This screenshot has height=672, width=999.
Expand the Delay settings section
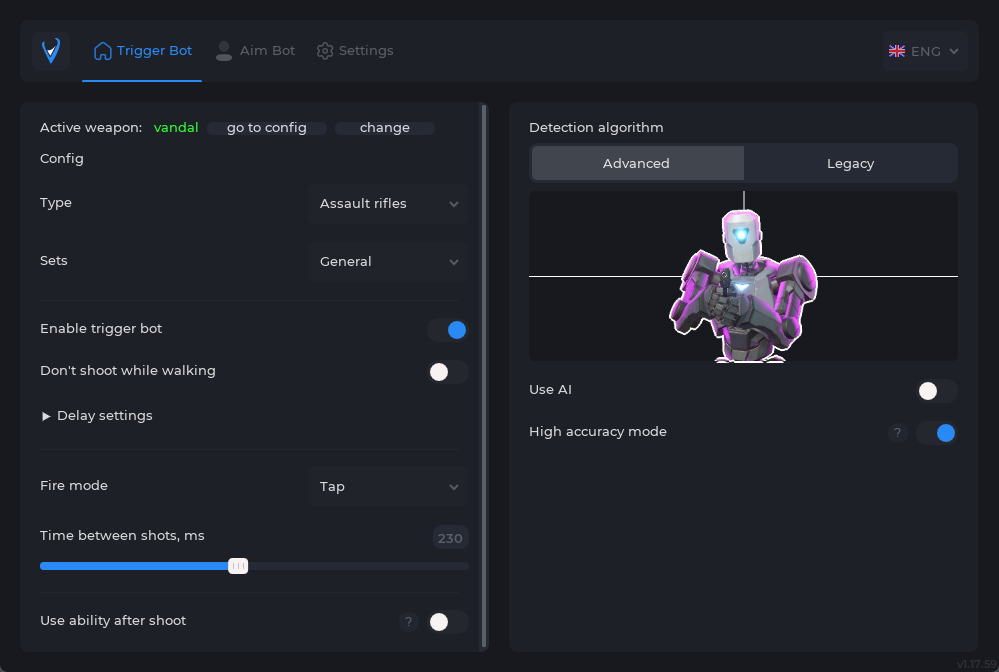pos(97,416)
